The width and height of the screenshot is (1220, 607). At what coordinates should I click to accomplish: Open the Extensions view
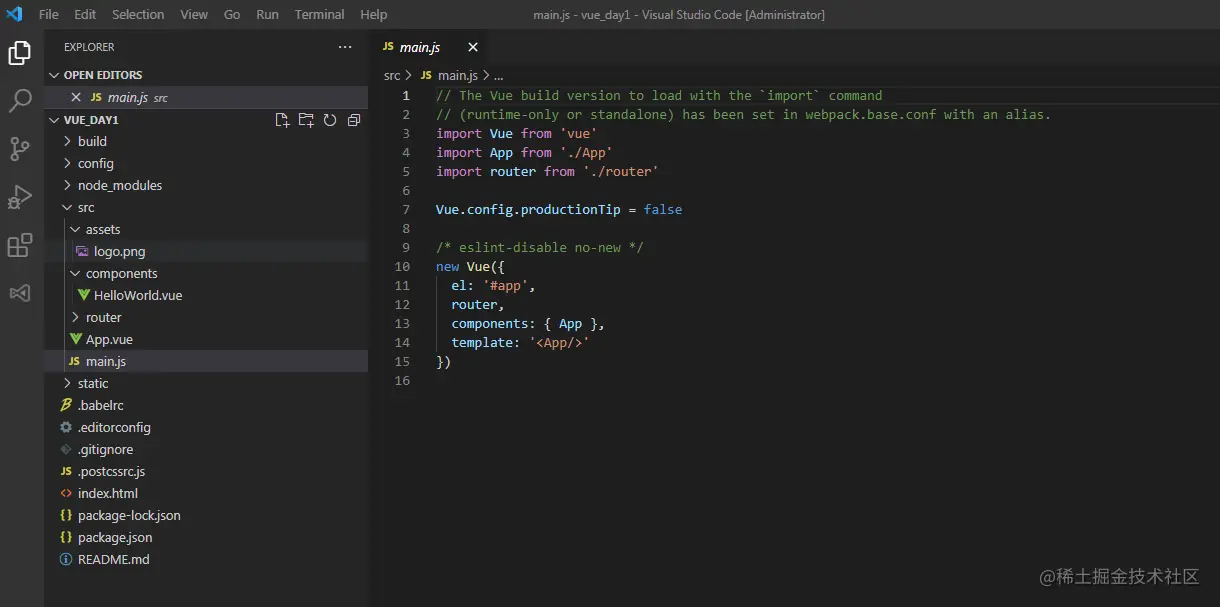pos(20,245)
